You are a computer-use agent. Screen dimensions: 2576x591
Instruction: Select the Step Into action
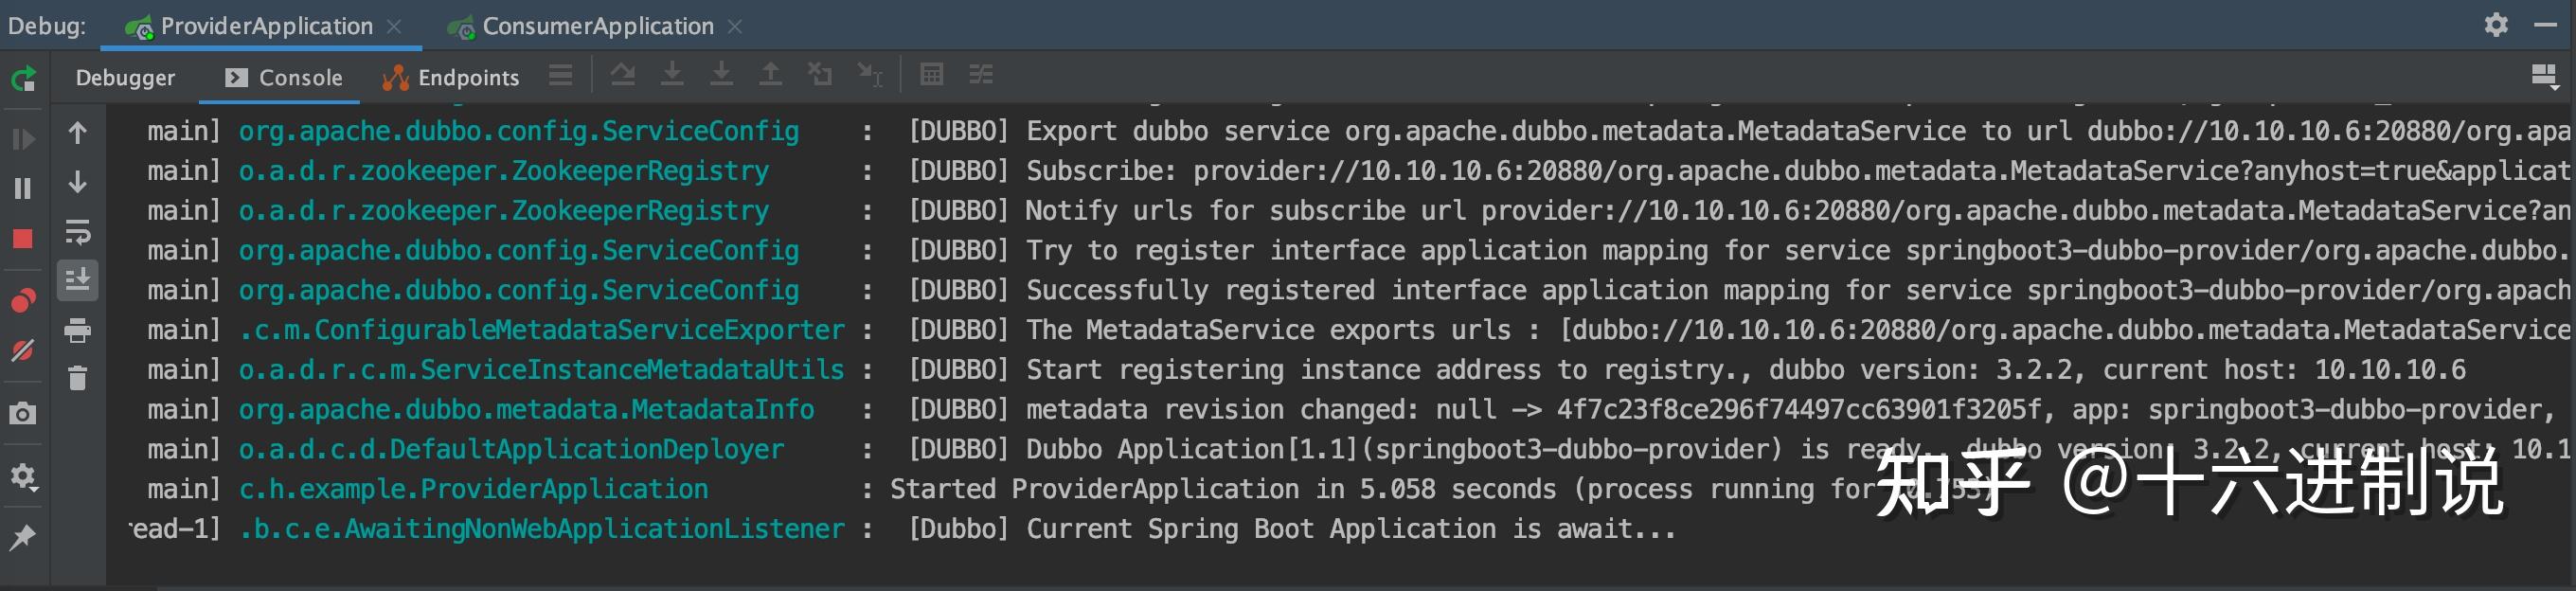[672, 75]
